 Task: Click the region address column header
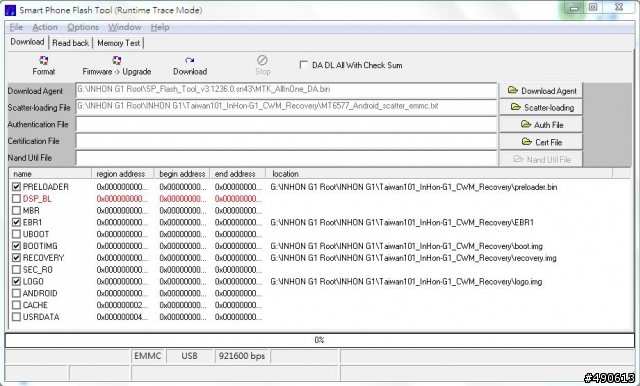(123, 174)
